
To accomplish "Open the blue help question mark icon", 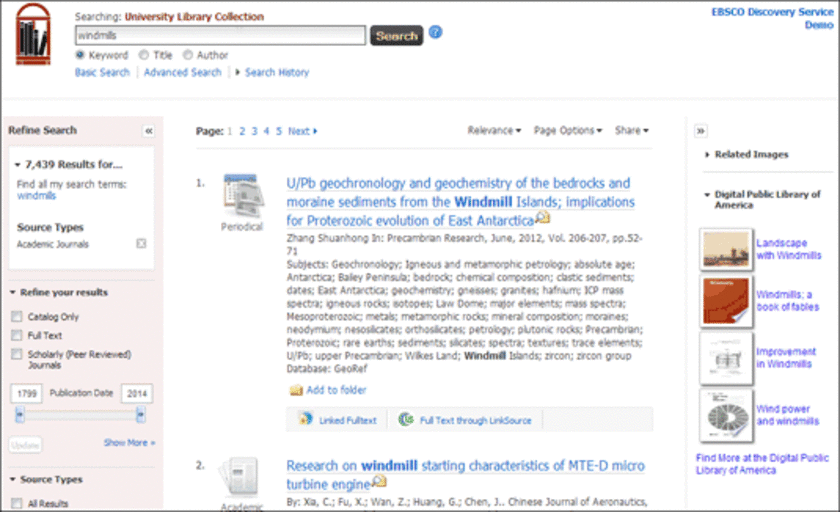I will point(436,32).
